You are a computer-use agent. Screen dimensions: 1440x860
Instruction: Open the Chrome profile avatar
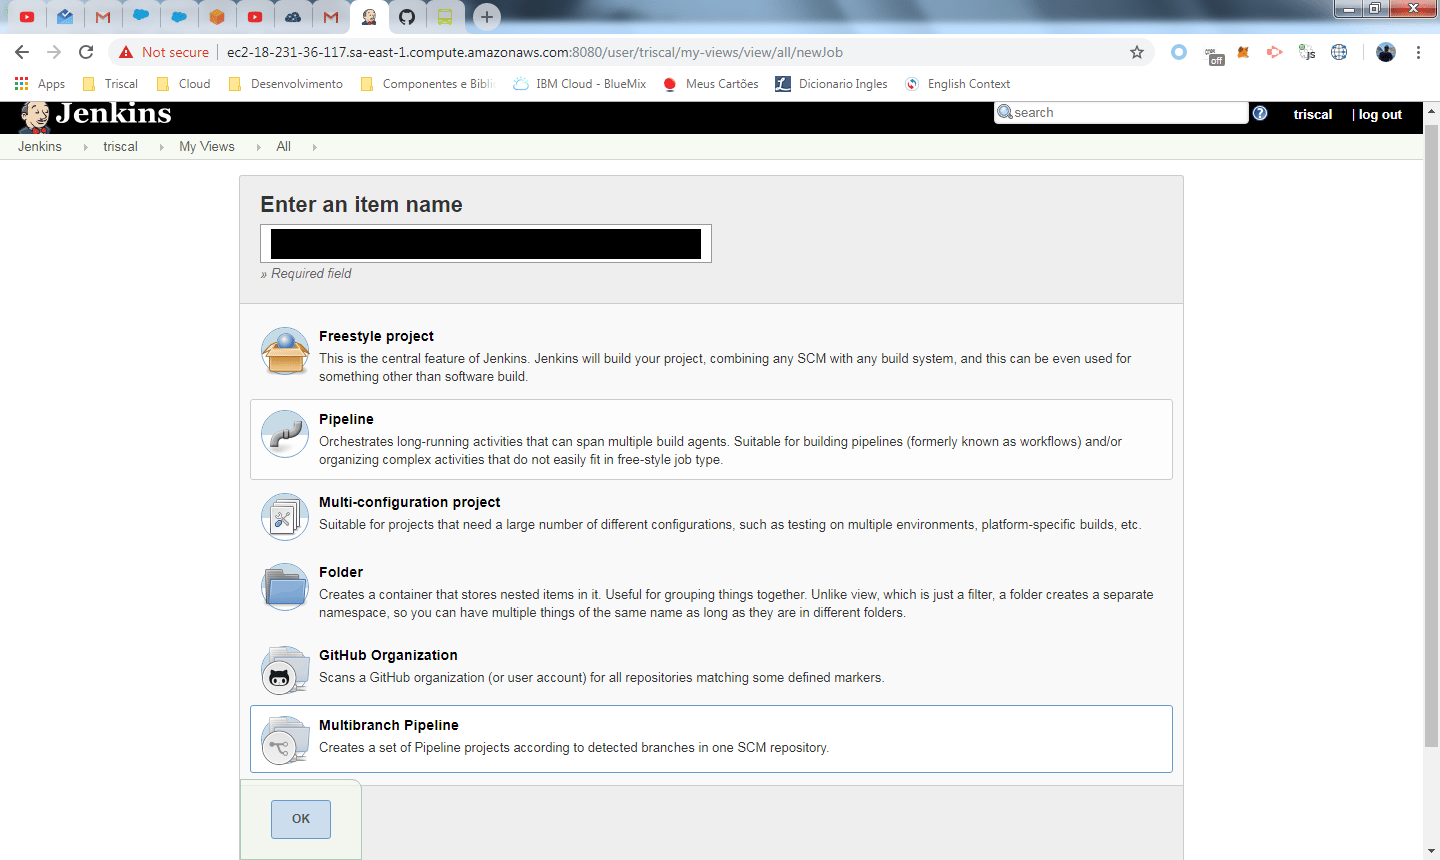tap(1386, 52)
